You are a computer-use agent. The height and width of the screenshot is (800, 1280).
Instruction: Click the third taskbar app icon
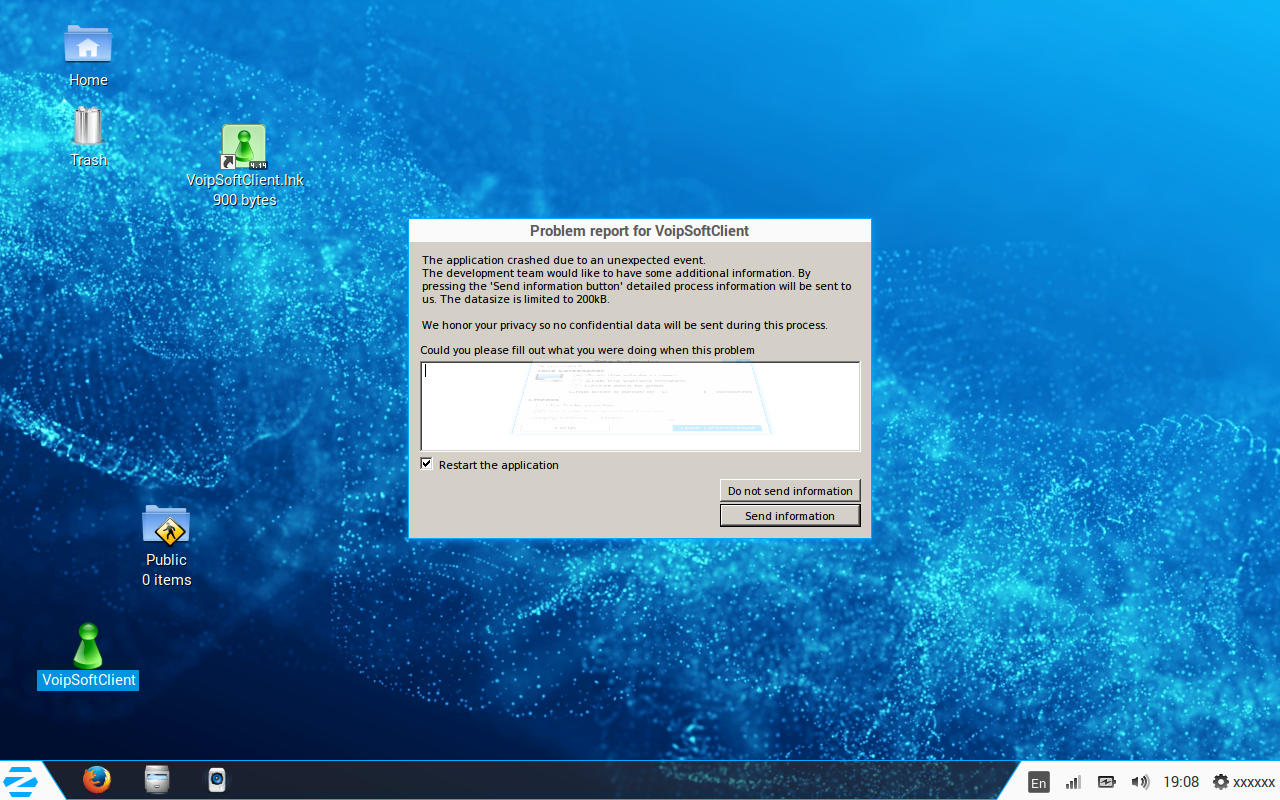[217, 780]
